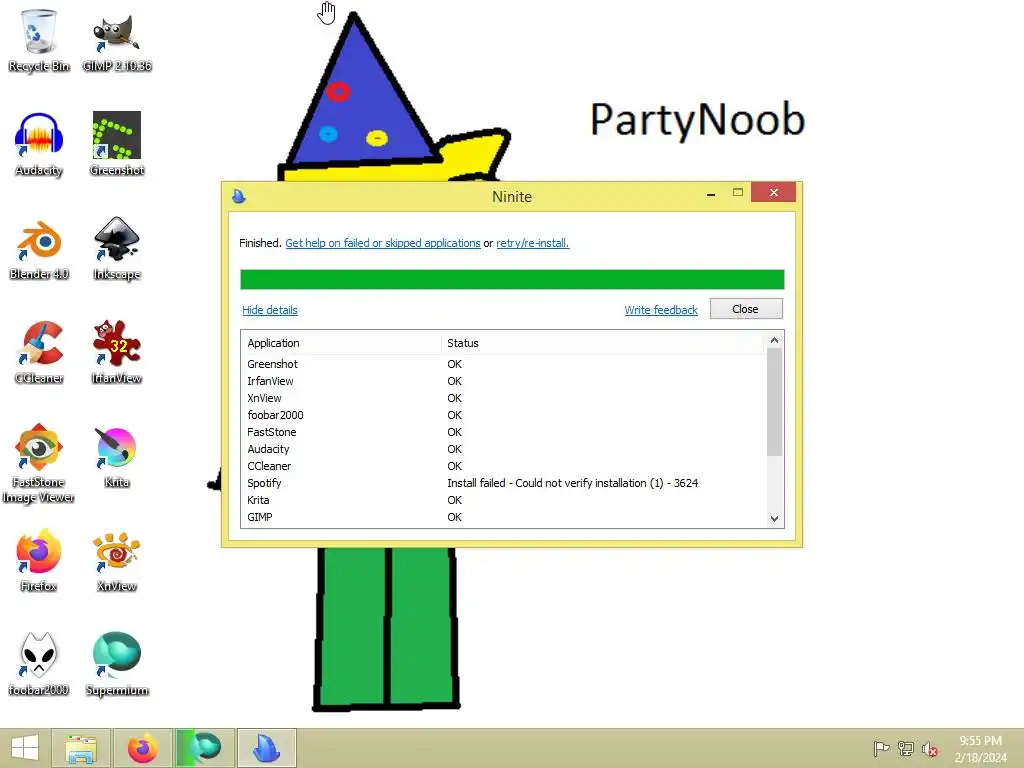Select the Krita desktop shortcut
This screenshot has width=1024, height=768.
click(x=117, y=456)
